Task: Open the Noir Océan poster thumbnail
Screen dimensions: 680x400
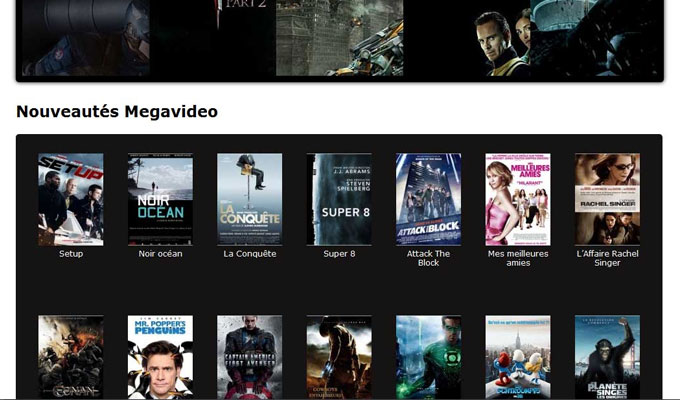Action: 160,200
